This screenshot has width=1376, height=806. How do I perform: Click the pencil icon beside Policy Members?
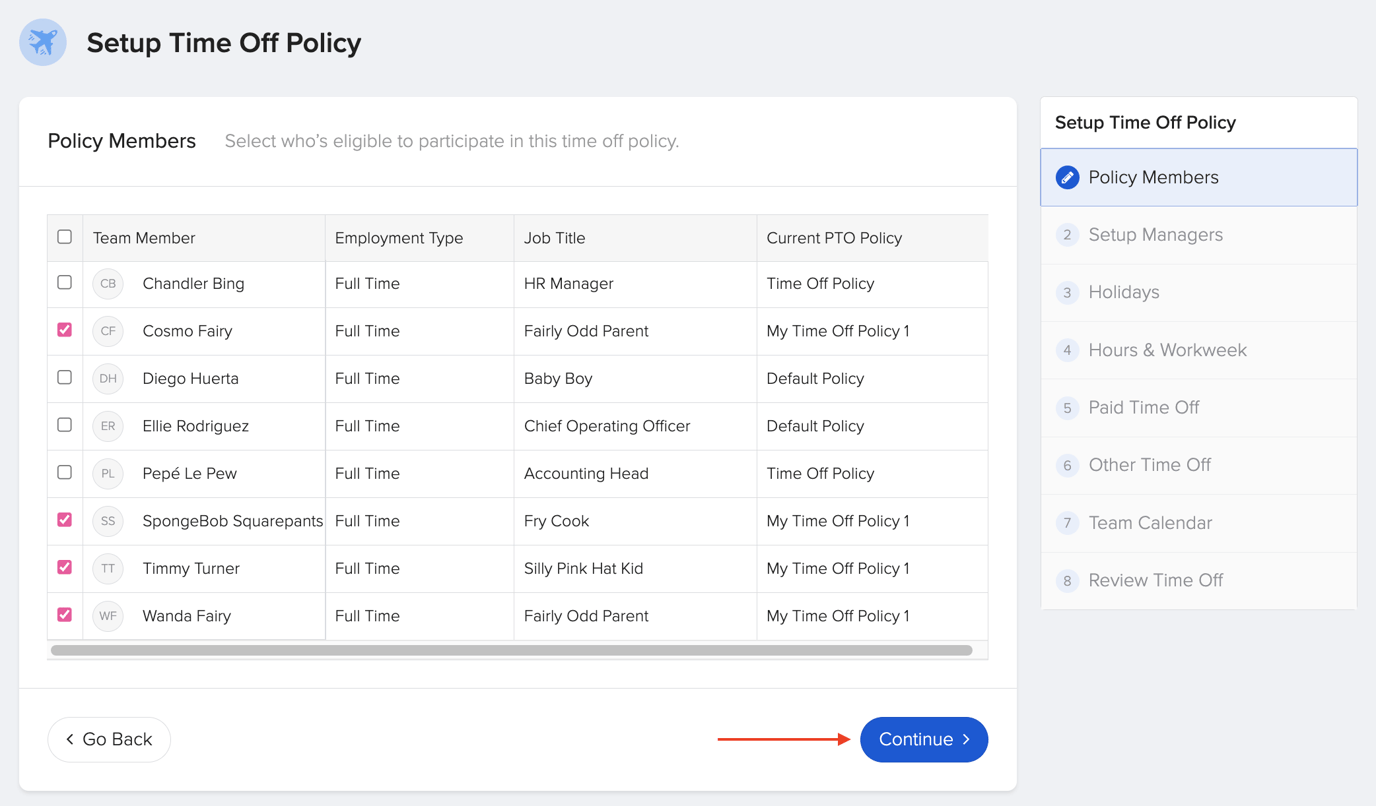[1067, 176]
